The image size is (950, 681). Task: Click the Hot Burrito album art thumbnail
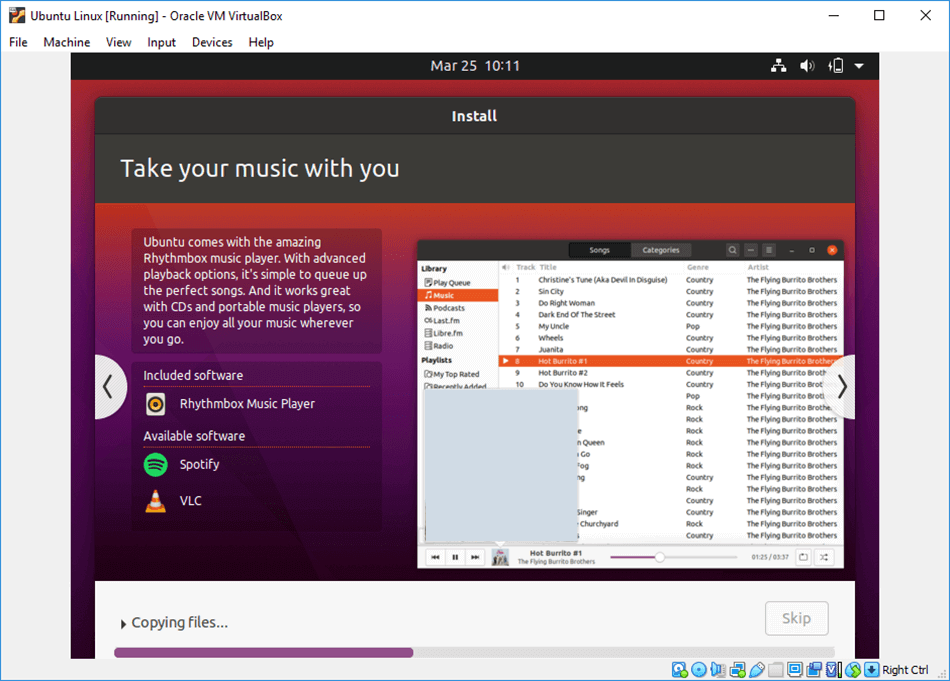500,557
